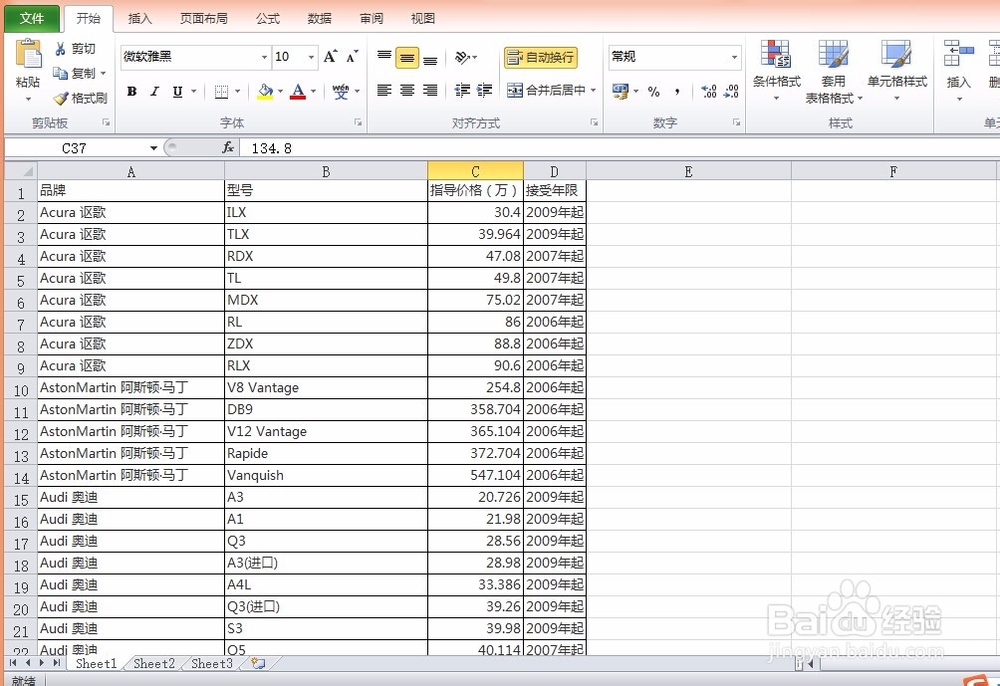Click the red font color A
The image size is (1000, 686).
[x=298, y=92]
